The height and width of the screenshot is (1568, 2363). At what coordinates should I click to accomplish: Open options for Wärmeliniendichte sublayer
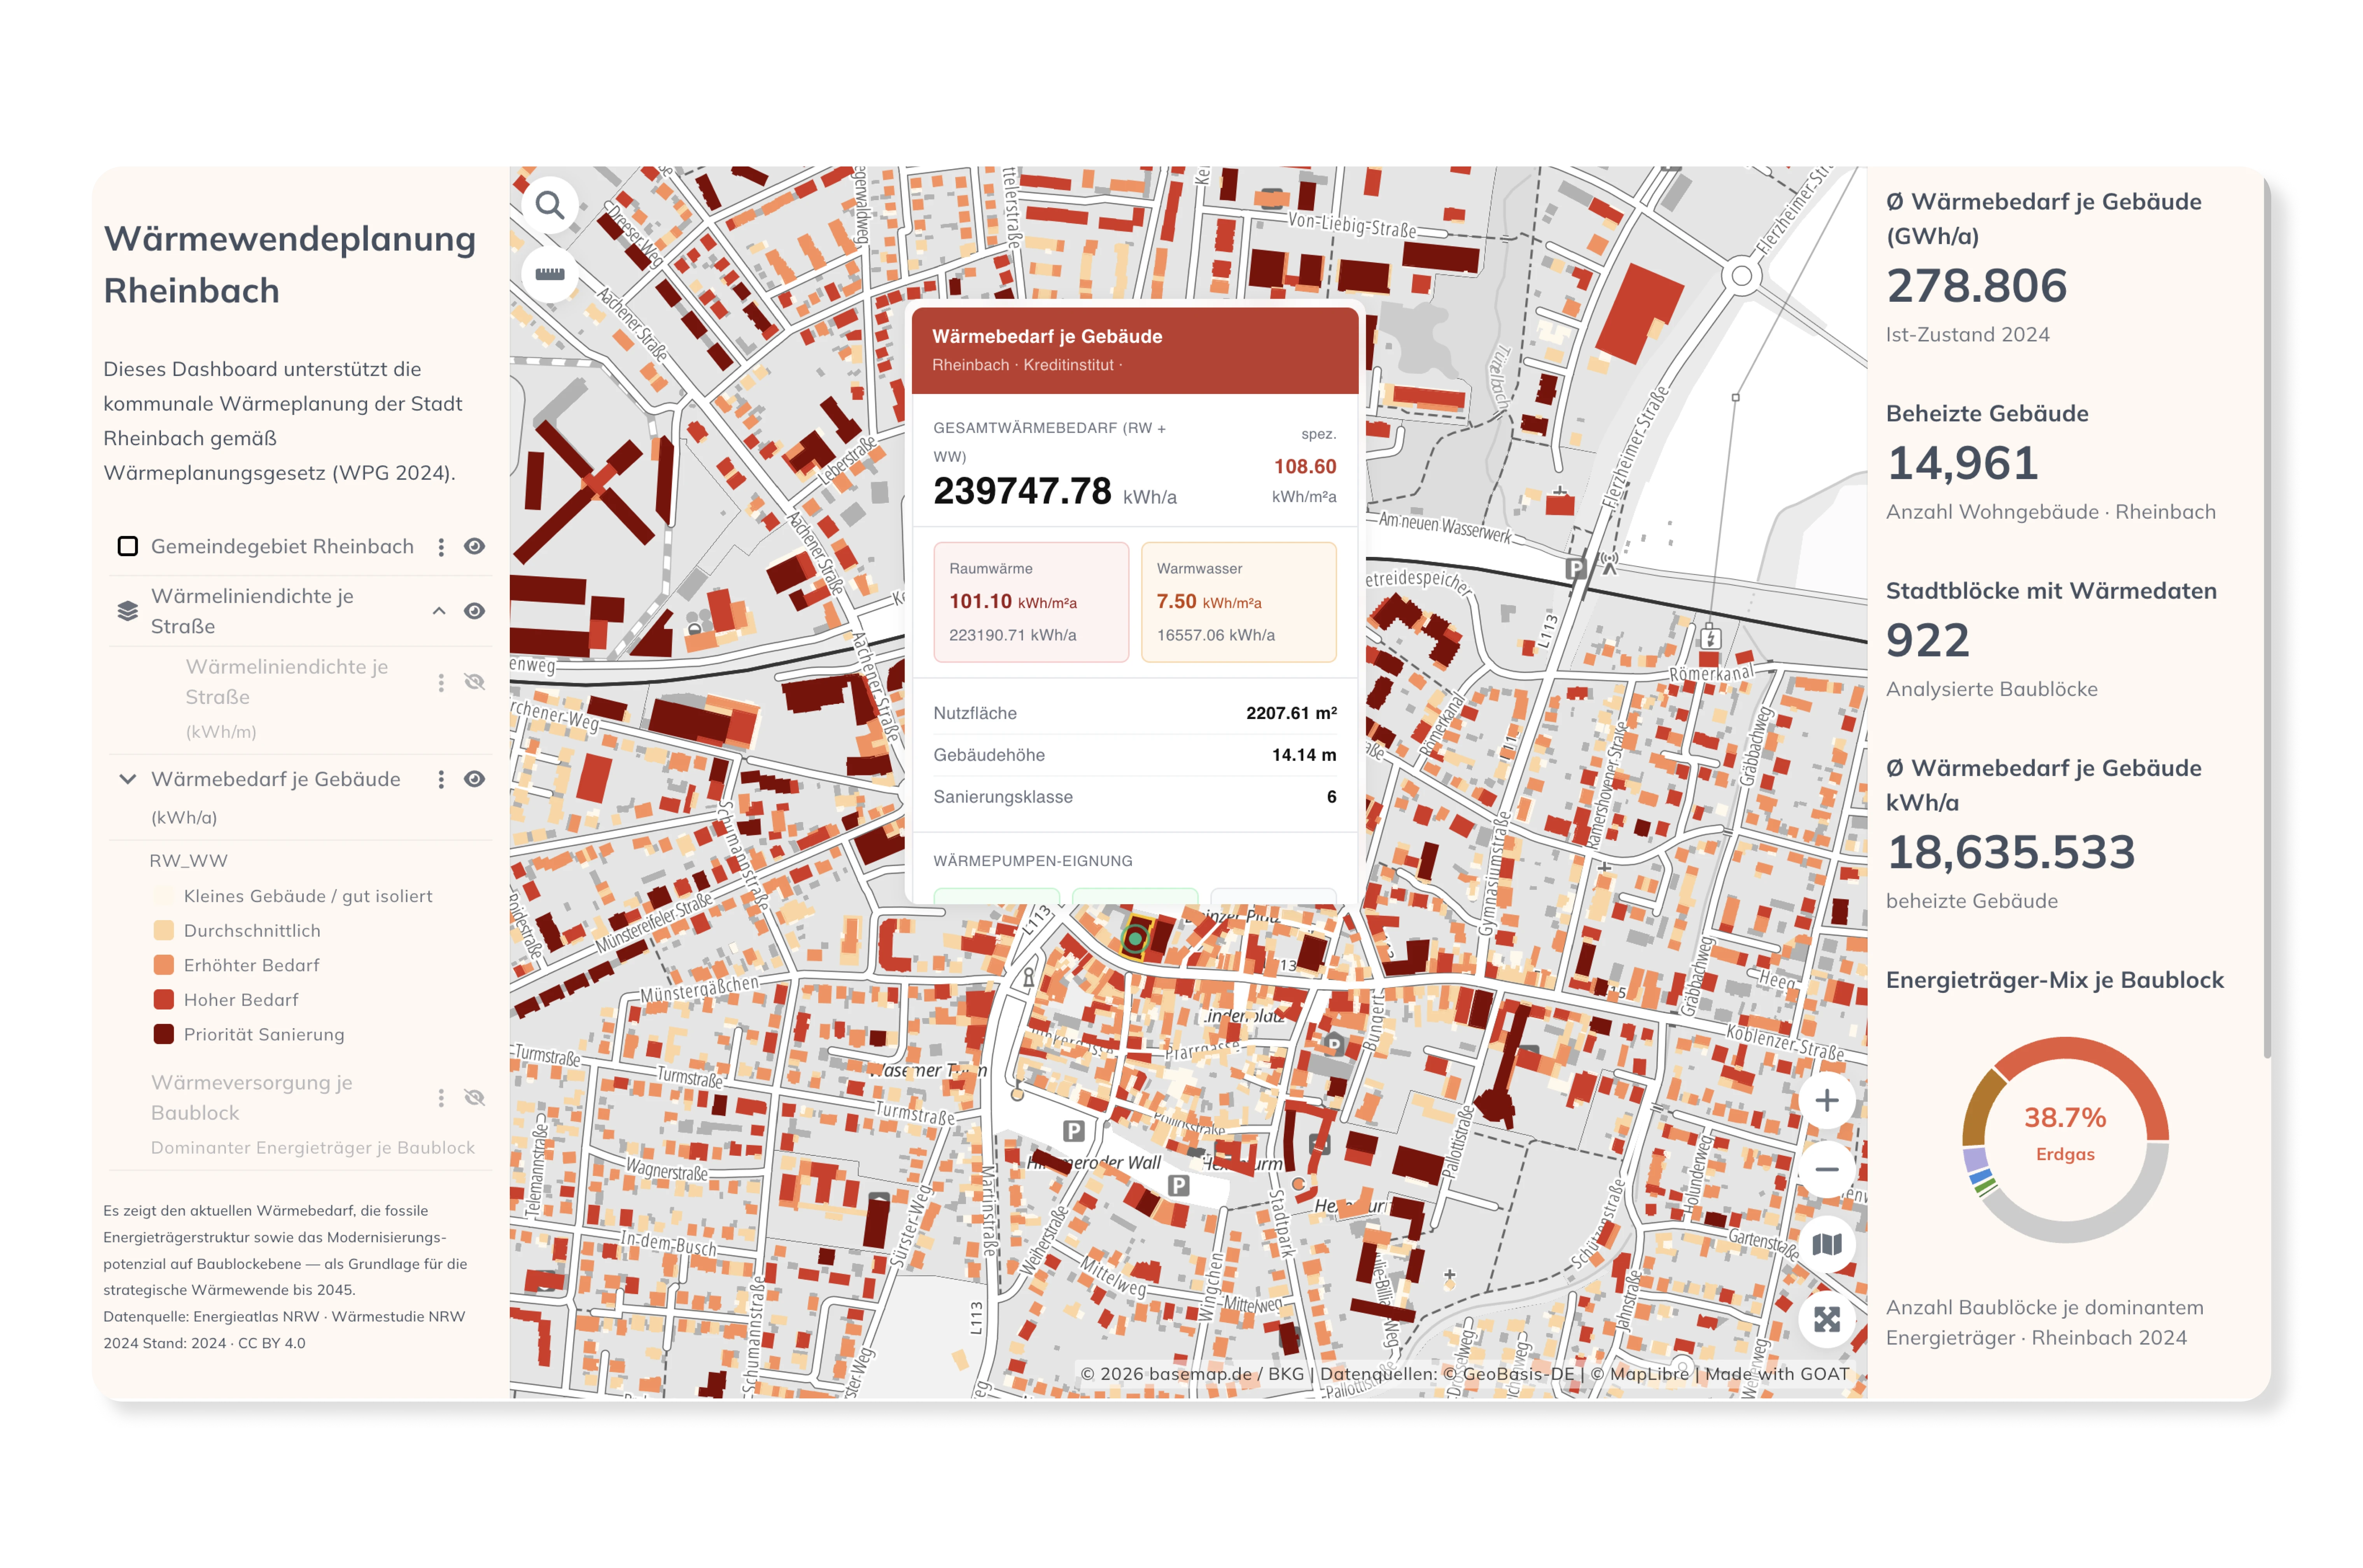[441, 682]
